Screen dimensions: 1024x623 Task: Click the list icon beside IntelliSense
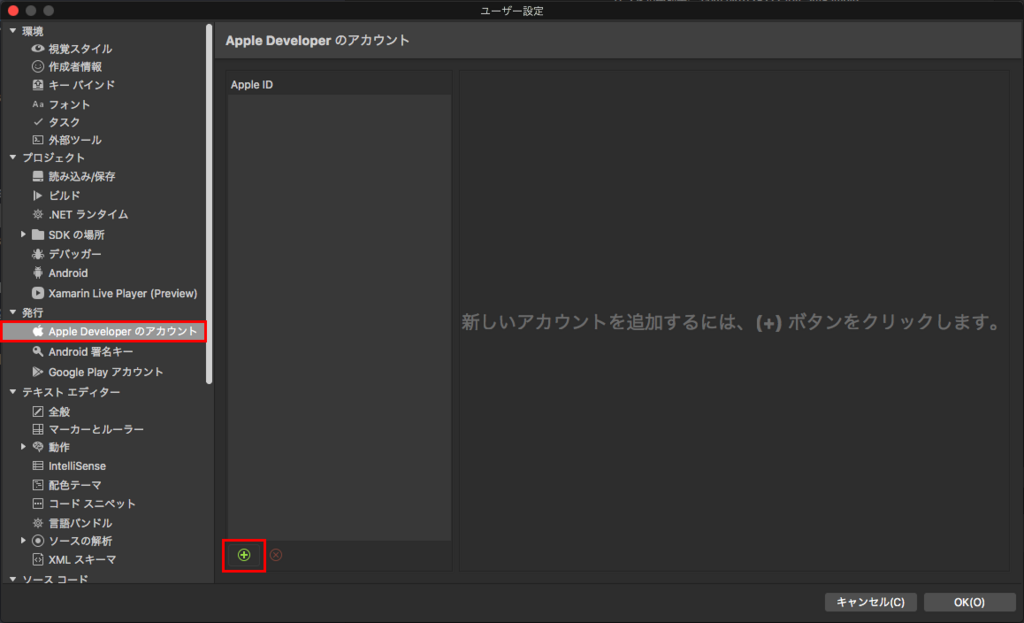[38, 466]
